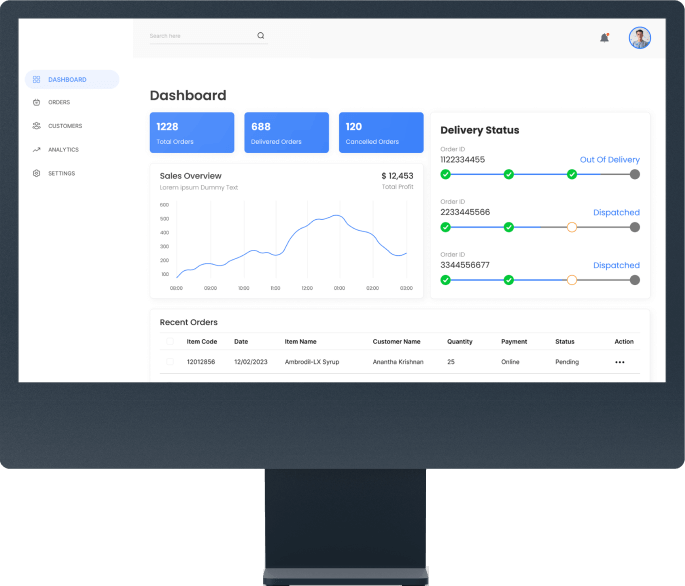This screenshot has width=685, height=586.
Task: Click the 'Quantity' column header
Action: coord(460,342)
